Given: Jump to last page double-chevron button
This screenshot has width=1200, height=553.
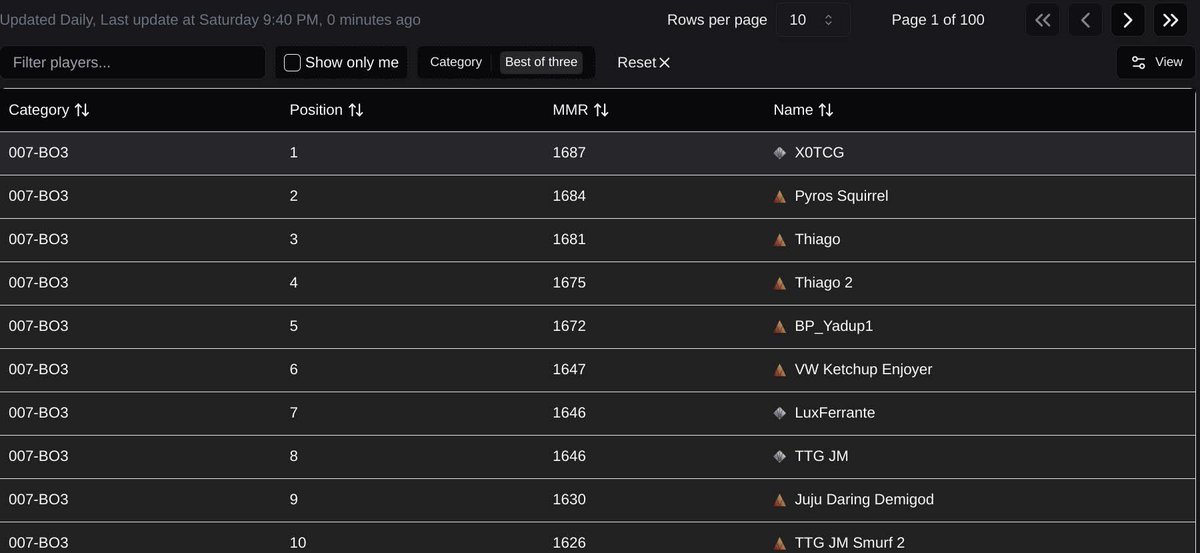Looking at the screenshot, I should point(1170,20).
